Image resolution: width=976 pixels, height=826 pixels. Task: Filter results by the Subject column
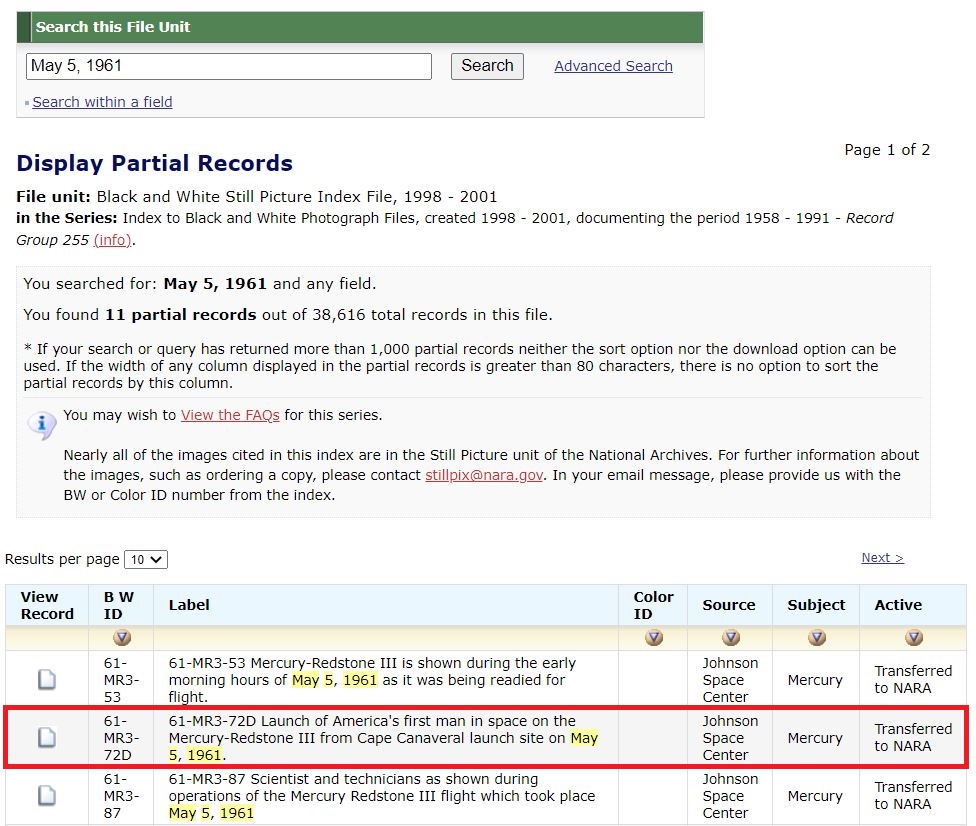[816, 637]
